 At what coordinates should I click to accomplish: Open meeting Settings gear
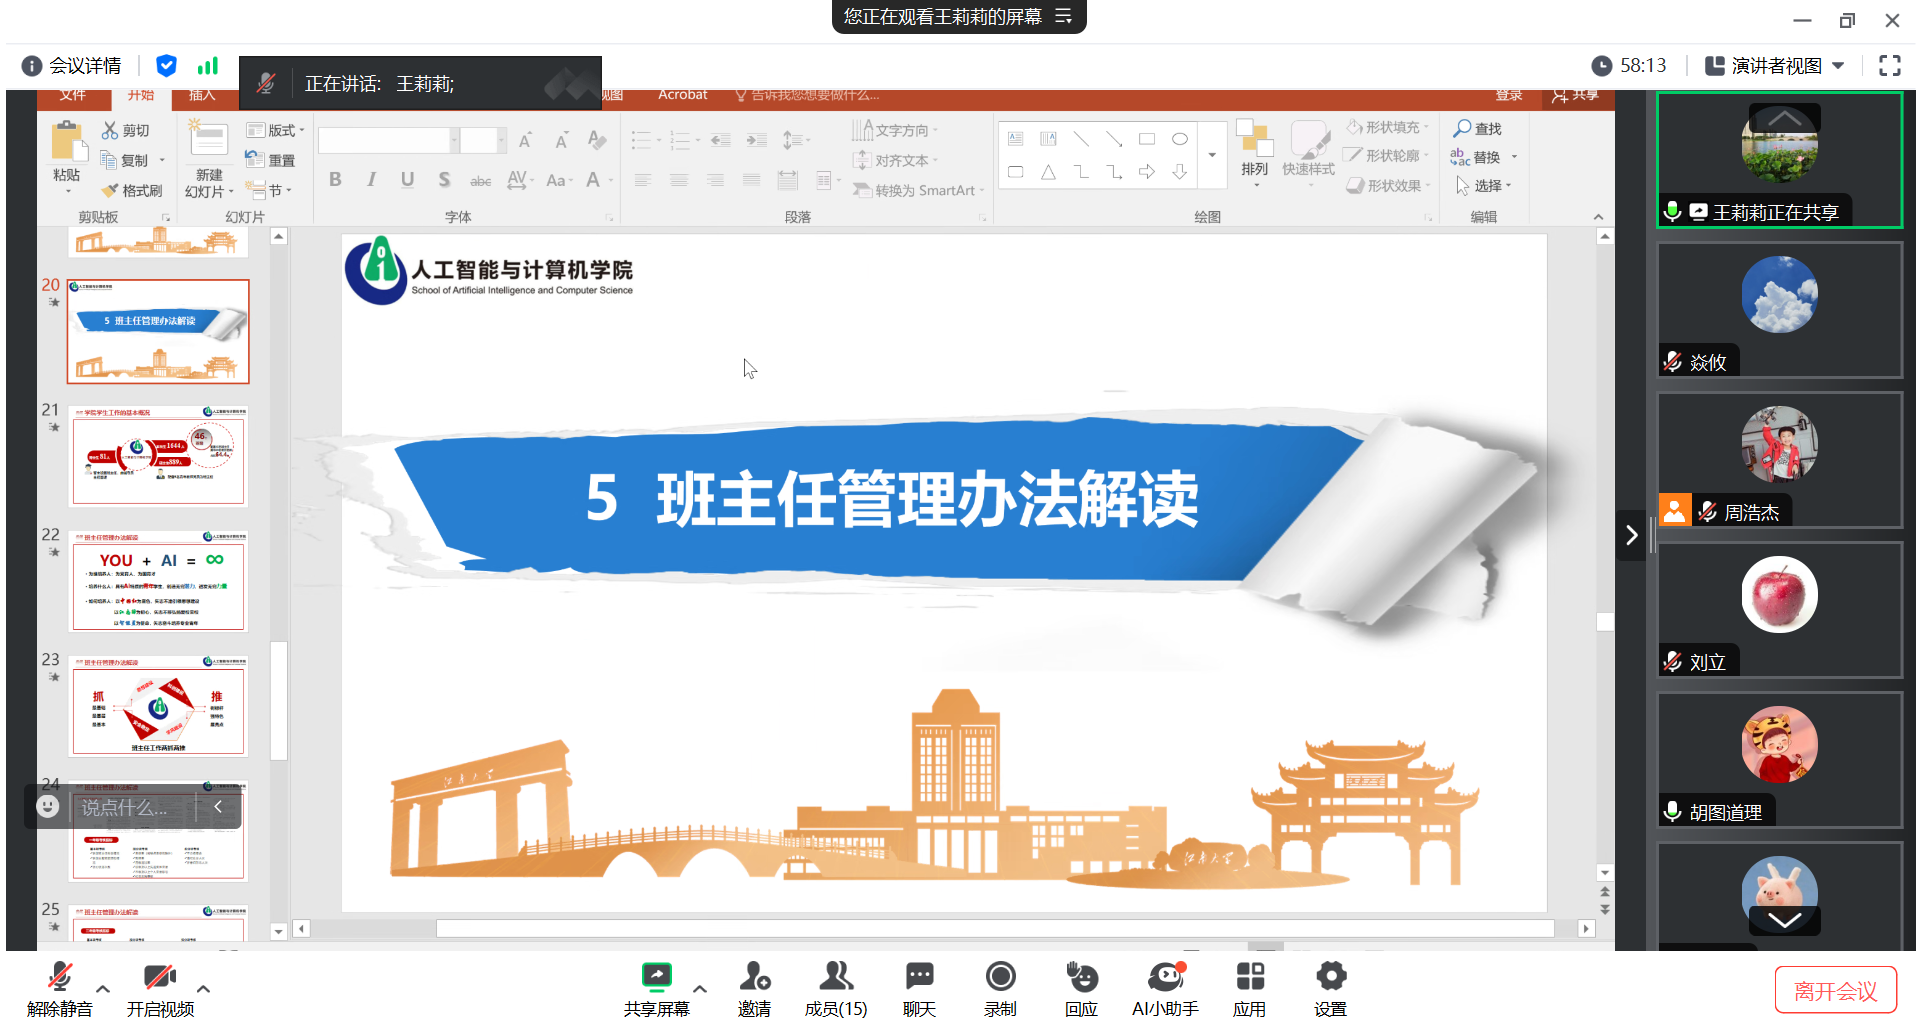[1330, 977]
